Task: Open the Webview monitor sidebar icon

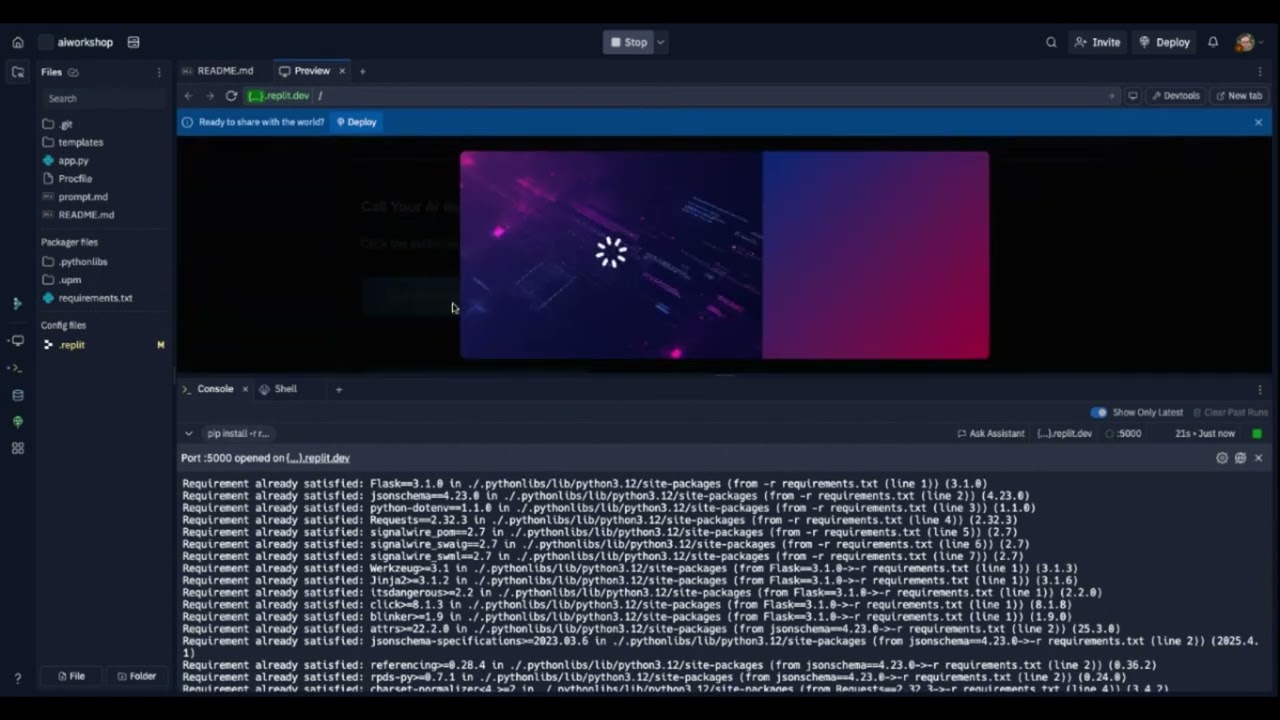Action: (x=17, y=341)
